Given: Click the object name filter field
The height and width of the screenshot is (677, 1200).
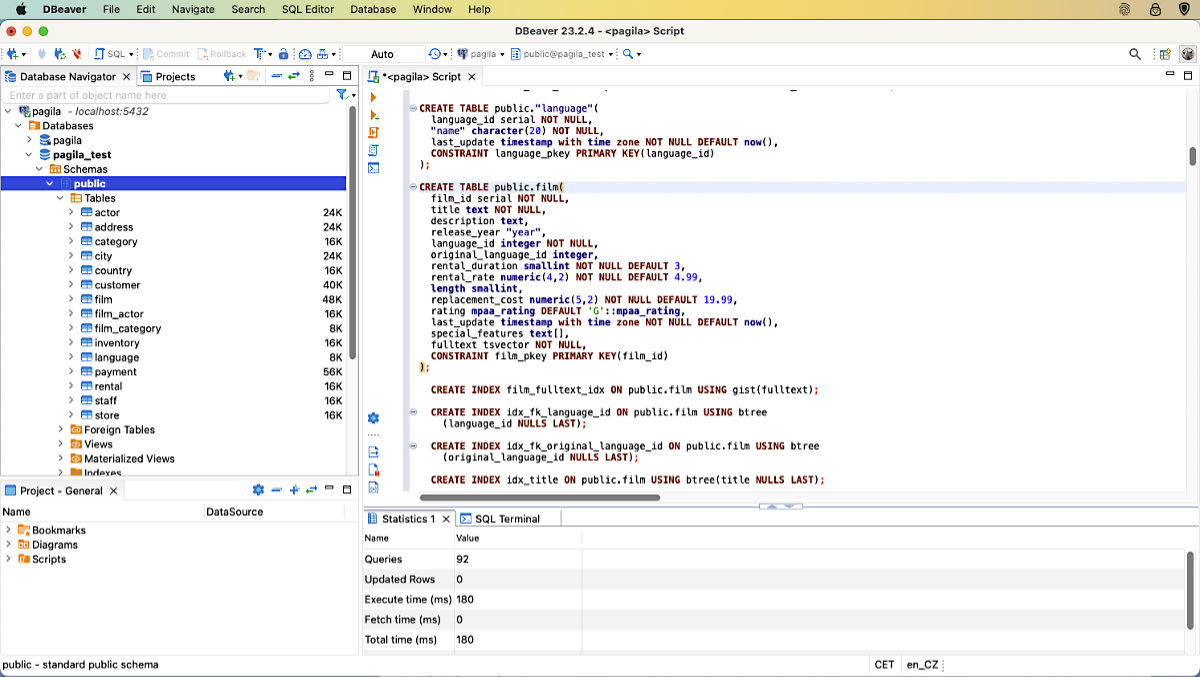Looking at the screenshot, I should (x=167, y=95).
